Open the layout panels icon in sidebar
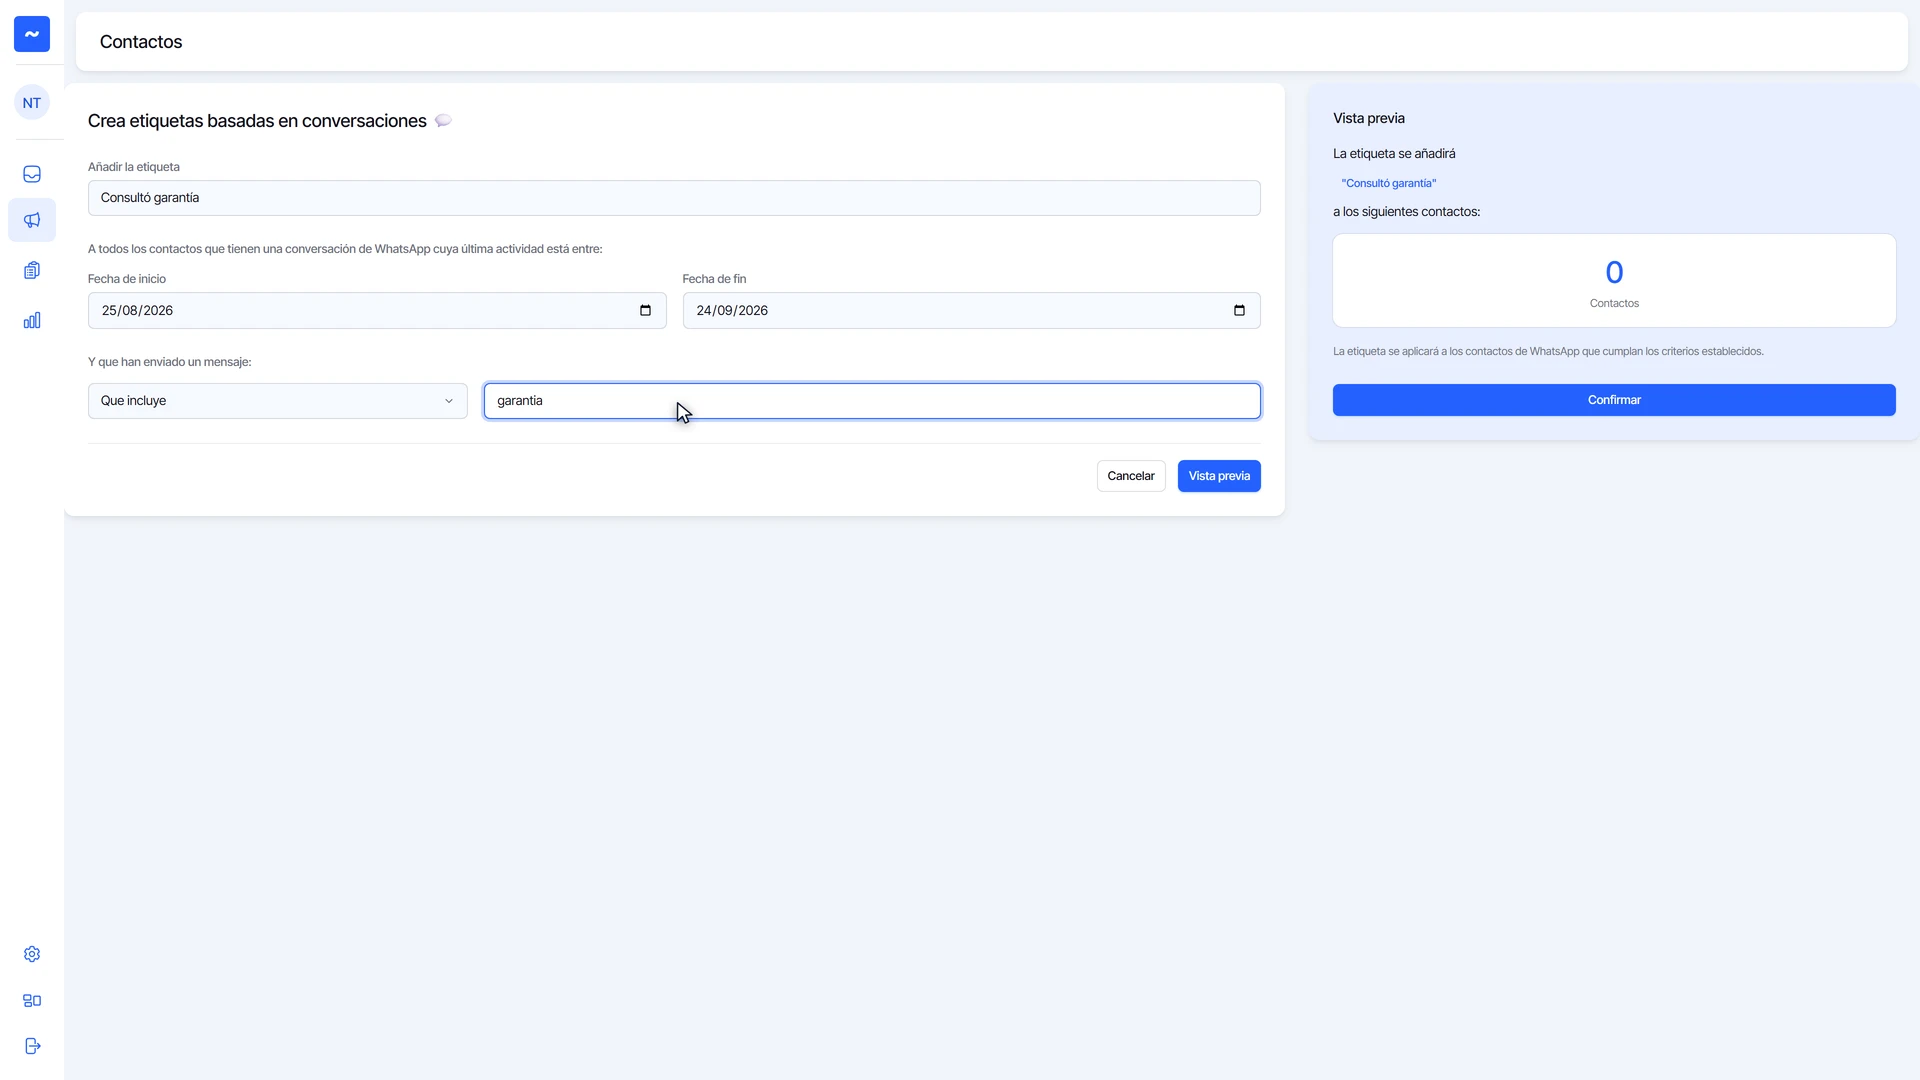1920x1080 pixels. click(32, 1000)
